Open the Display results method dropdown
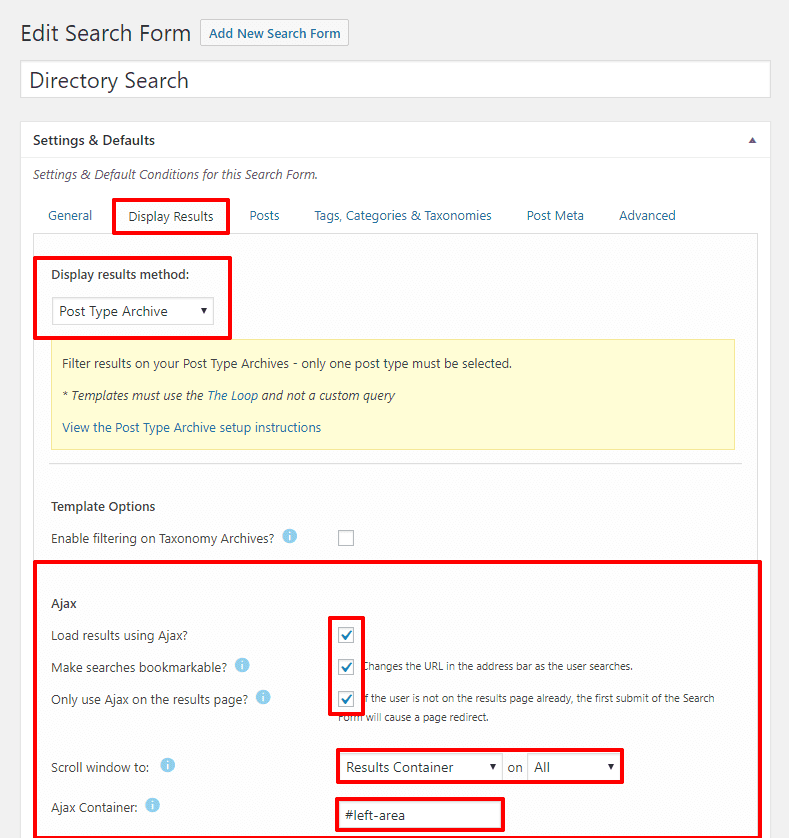 132,311
